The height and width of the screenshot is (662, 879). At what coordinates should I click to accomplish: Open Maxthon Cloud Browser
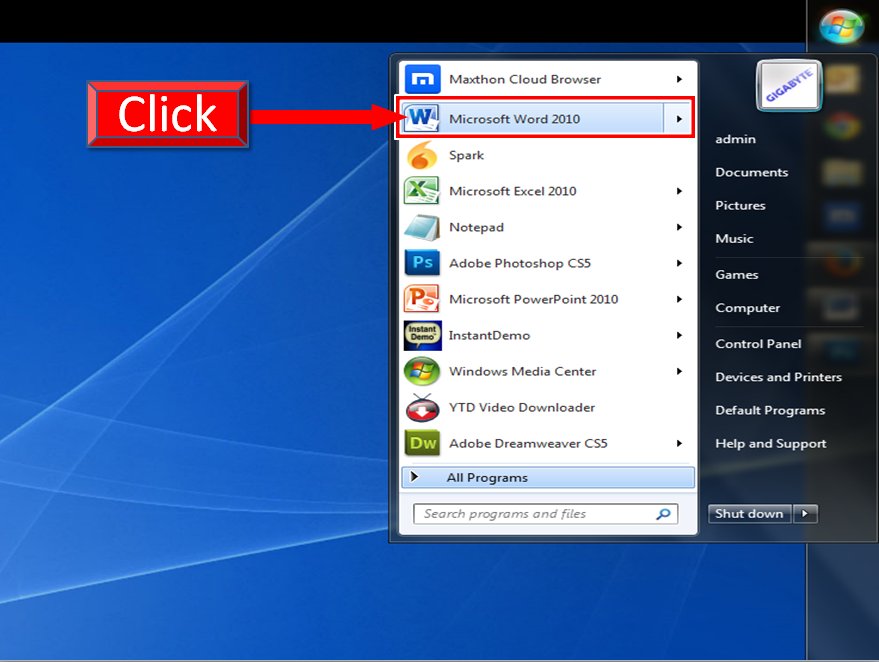coord(524,79)
